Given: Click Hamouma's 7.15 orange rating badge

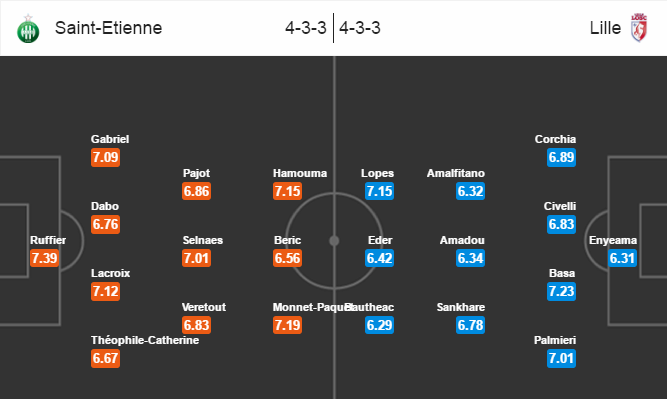Looking at the screenshot, I should point(288,191).
